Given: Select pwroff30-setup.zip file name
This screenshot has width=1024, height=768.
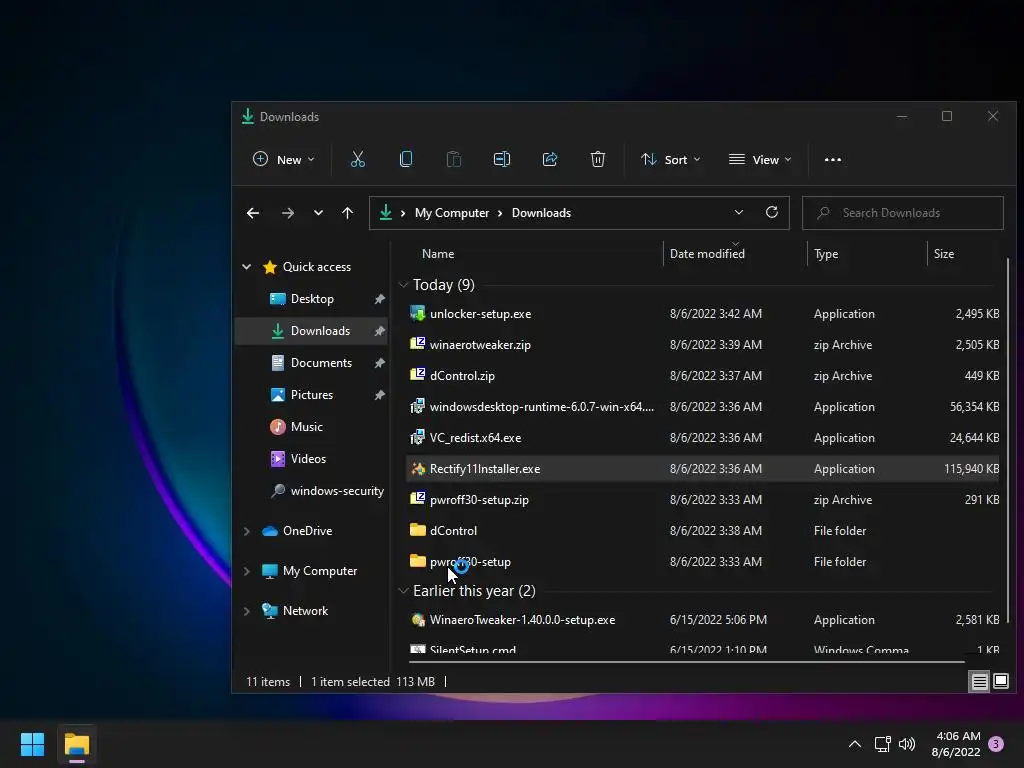Looking at the screenshot, I should point(479,500).
